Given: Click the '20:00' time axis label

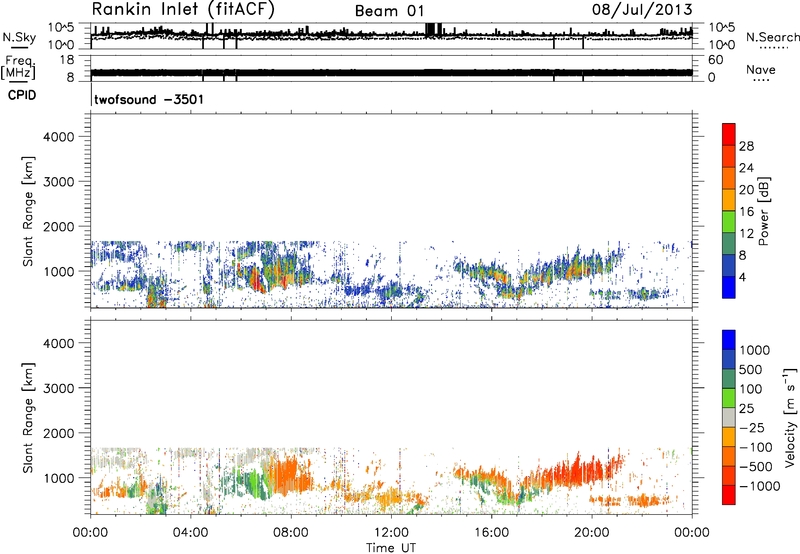Looking at the screenshot, I should (591, 533).
